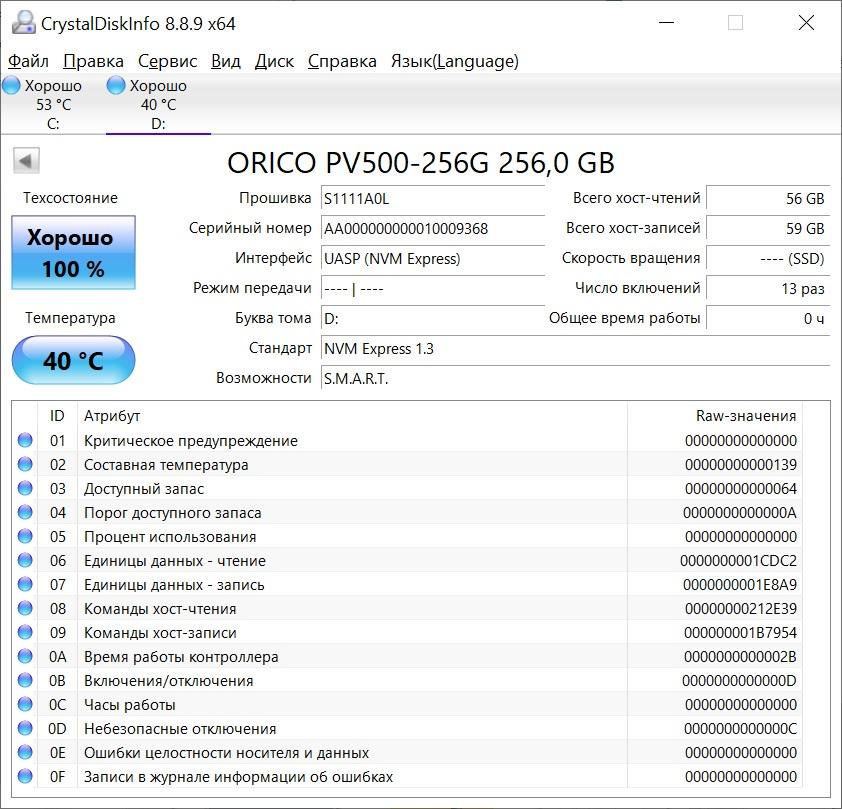Click the transfer mode field ---- | ----

[x=433, y=289]
